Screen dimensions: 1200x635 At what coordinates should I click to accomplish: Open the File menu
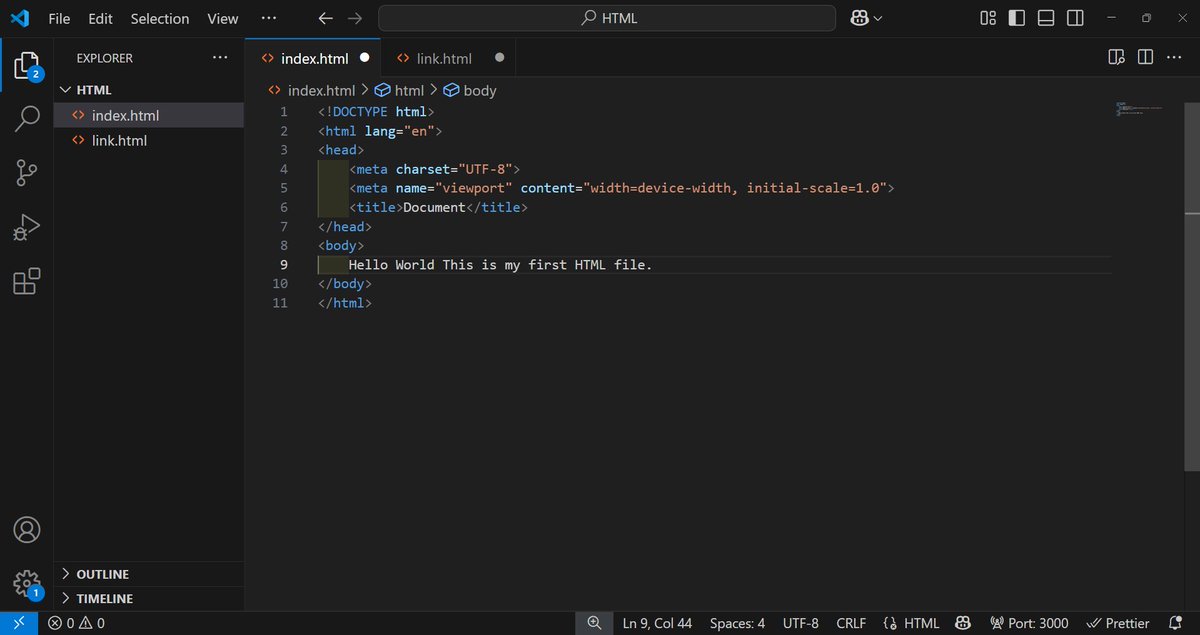click(x=59, y=18)
